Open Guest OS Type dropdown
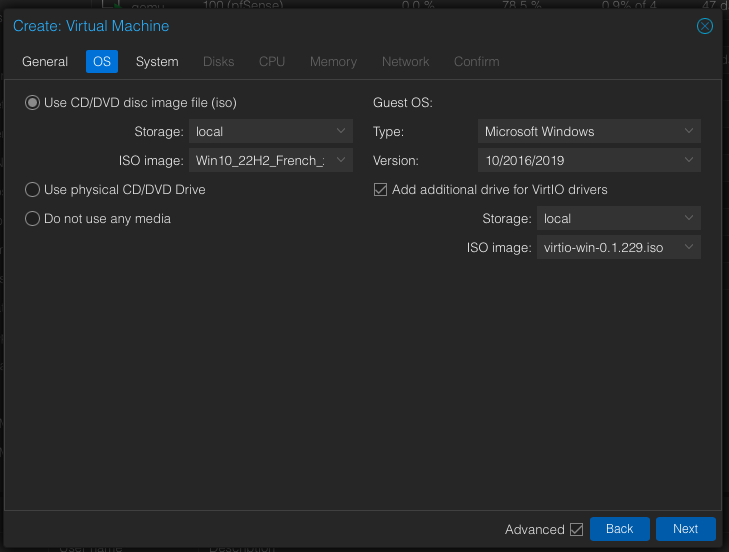This screenshot has height=552, width=729. [689, 131]
